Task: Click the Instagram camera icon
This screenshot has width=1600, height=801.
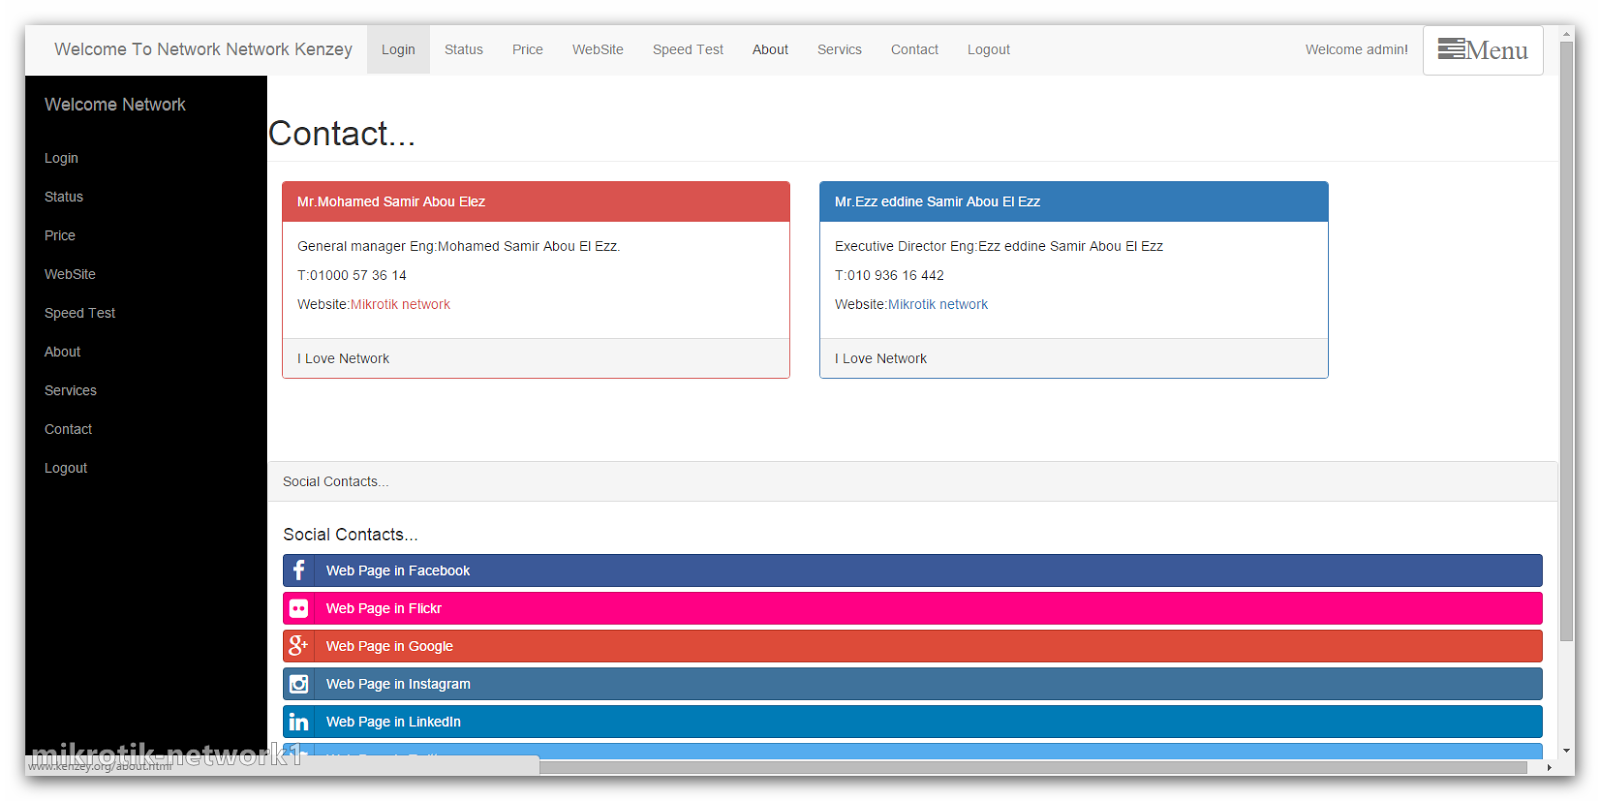Action: (x=298, y=684)
